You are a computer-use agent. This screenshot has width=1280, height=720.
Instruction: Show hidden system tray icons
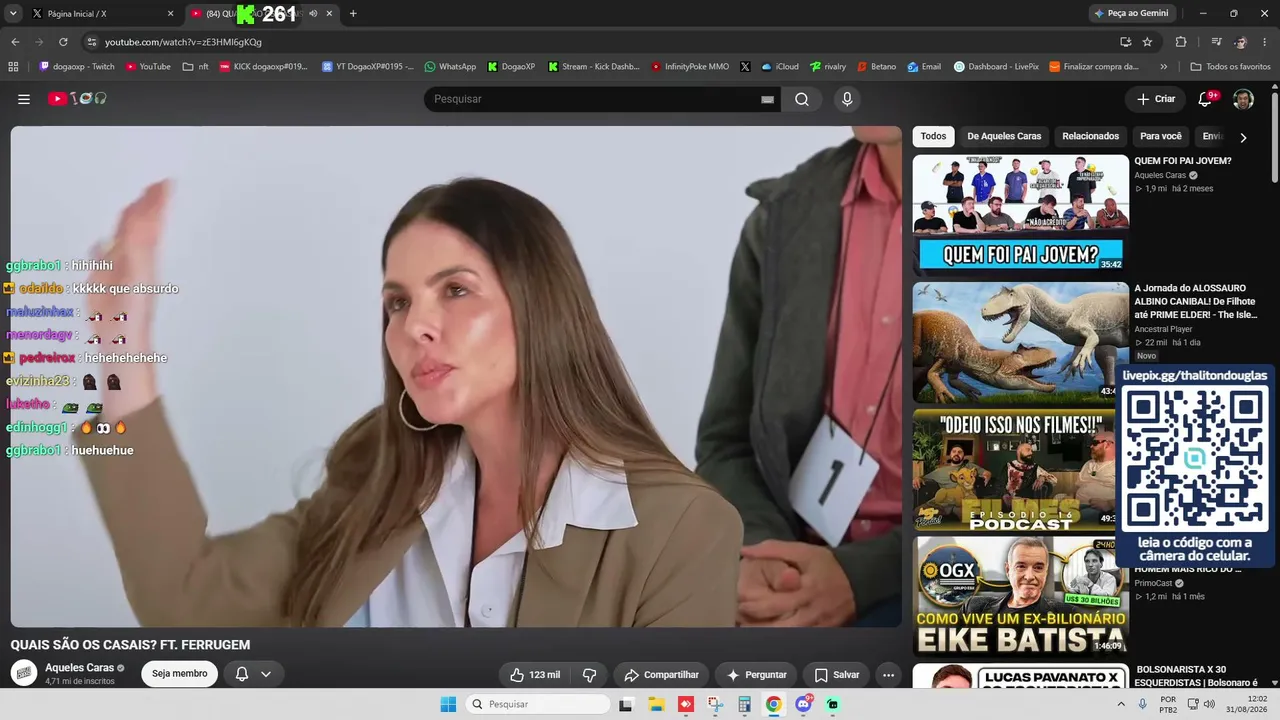(1121, 704)
